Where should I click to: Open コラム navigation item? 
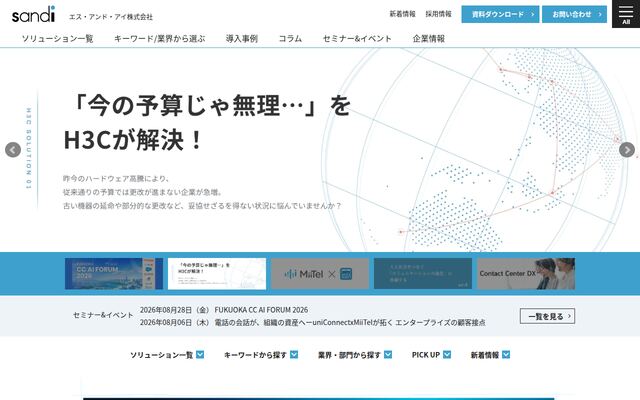coord(290,39)
